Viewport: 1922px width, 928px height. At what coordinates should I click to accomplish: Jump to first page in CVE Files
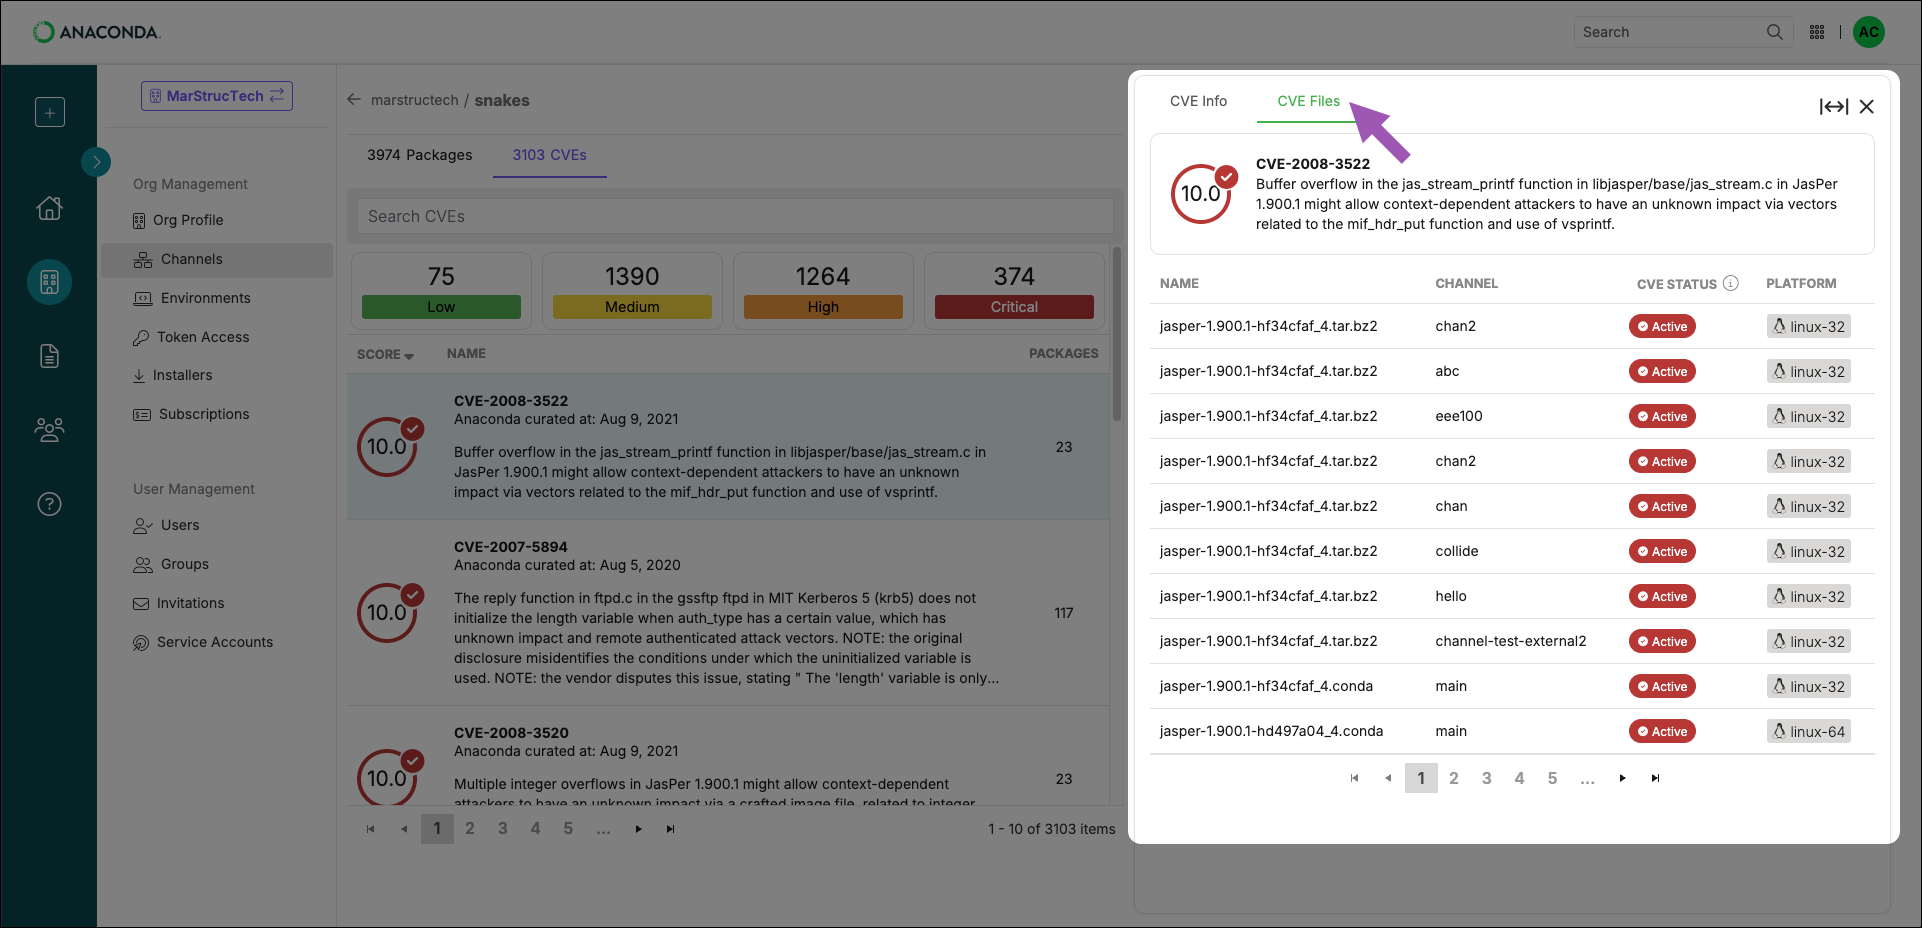tap(1354, 778)
